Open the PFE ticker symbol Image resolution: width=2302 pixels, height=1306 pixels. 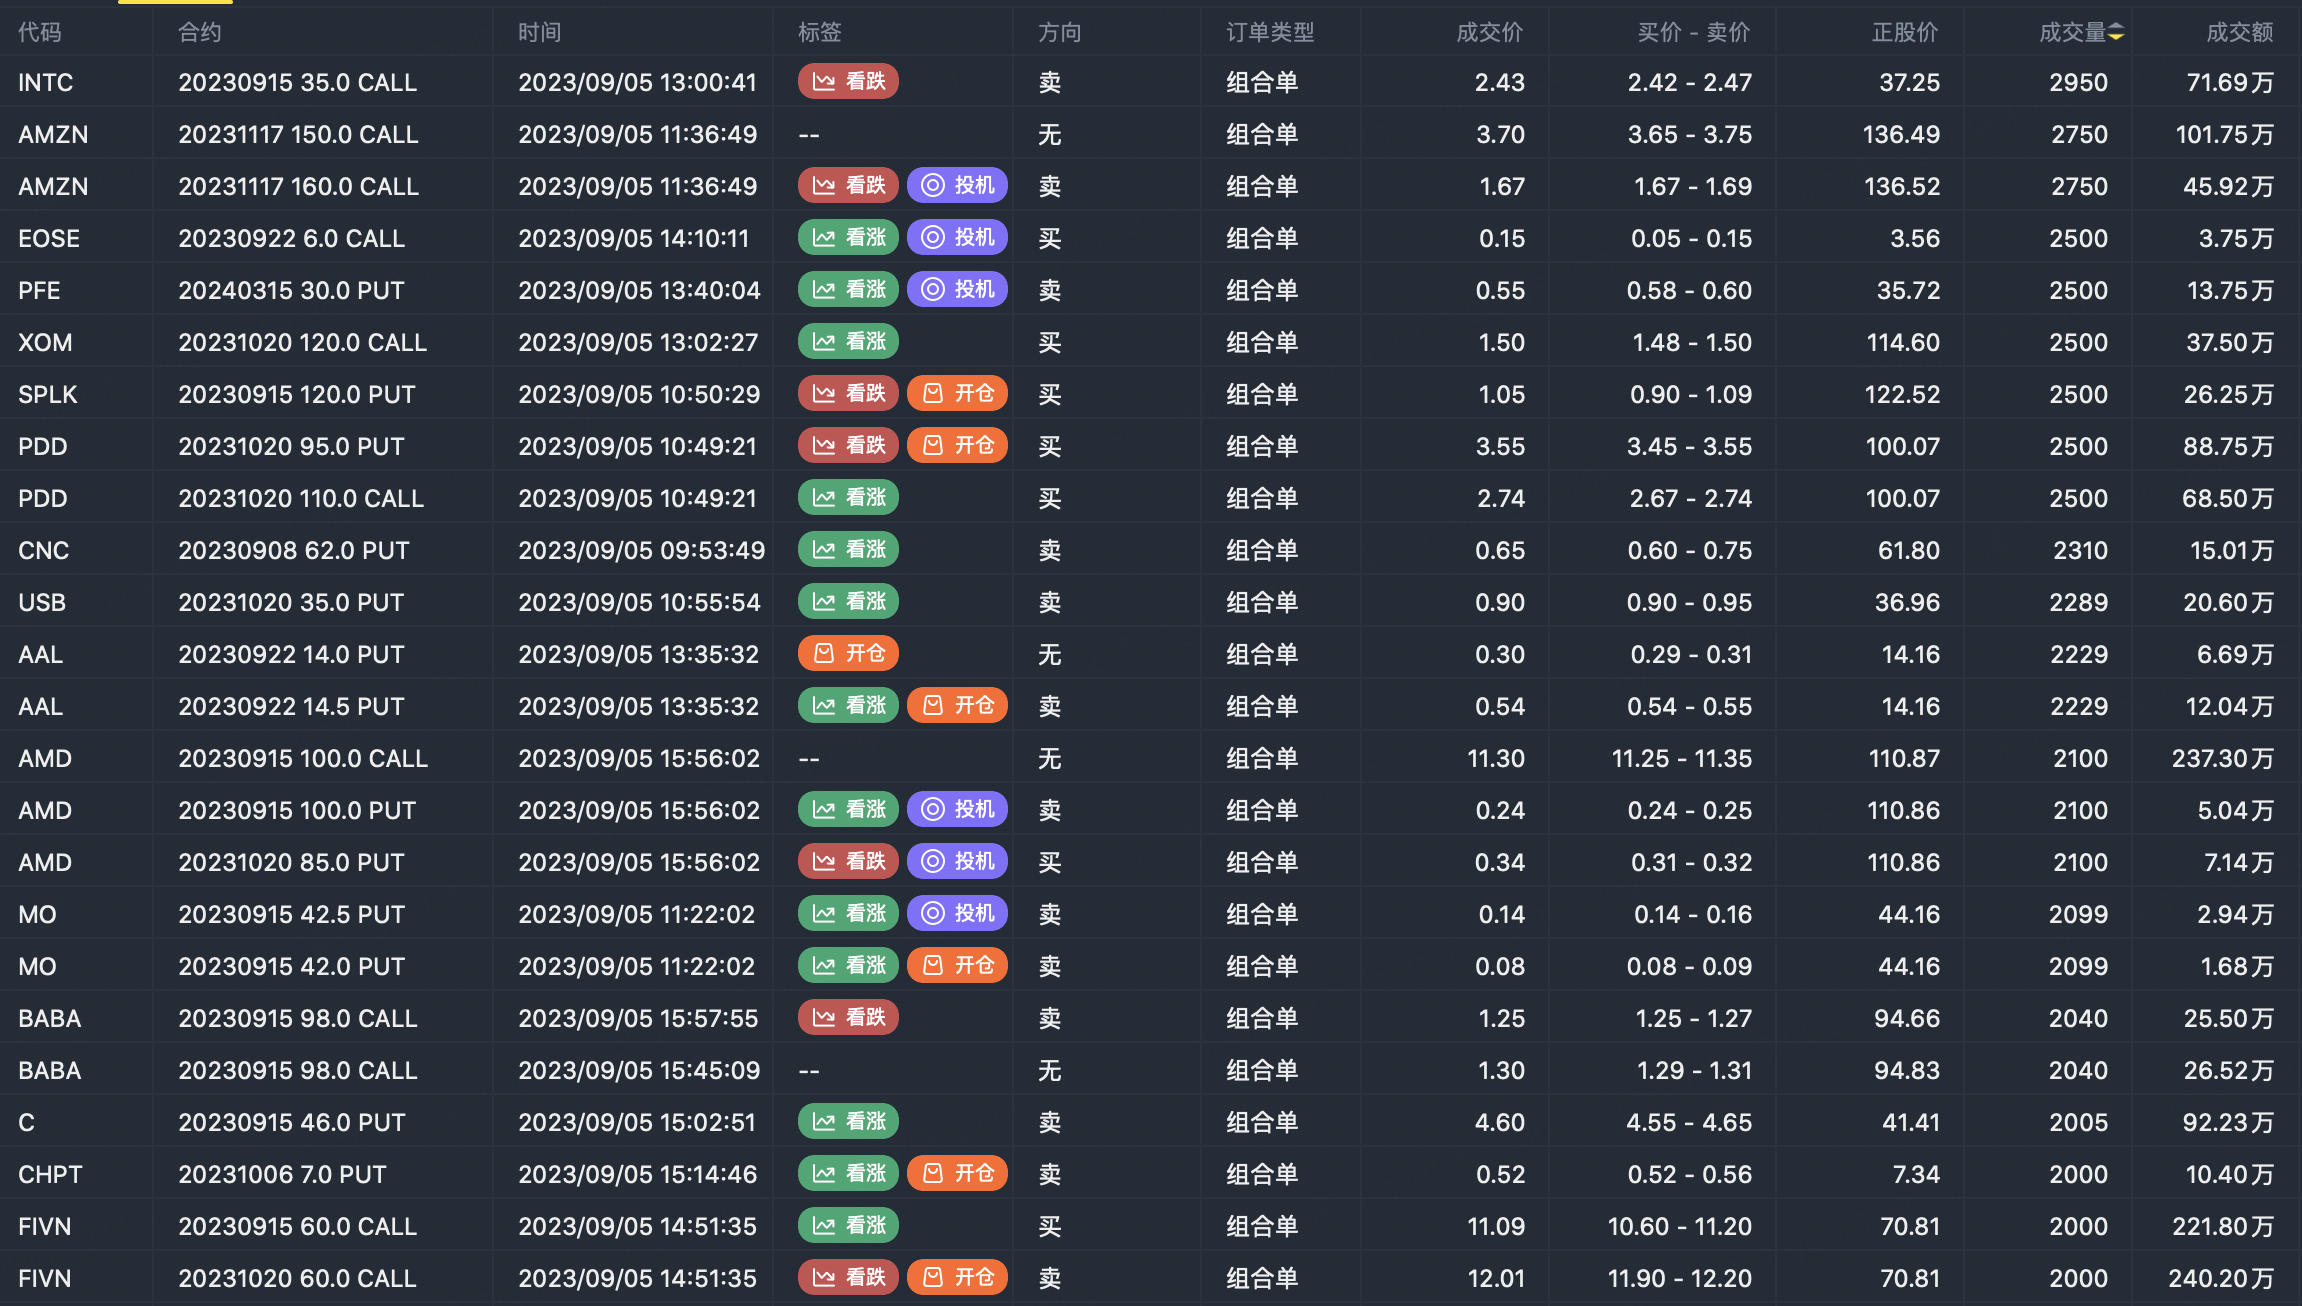click(39, 290)
